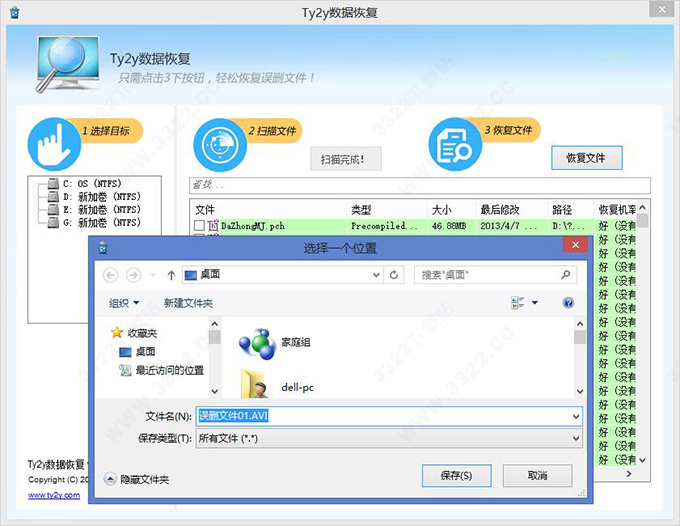
Task: Click the 2013/4/7 modified date cell
Action: pyautogui.click(x=508, y=226)
